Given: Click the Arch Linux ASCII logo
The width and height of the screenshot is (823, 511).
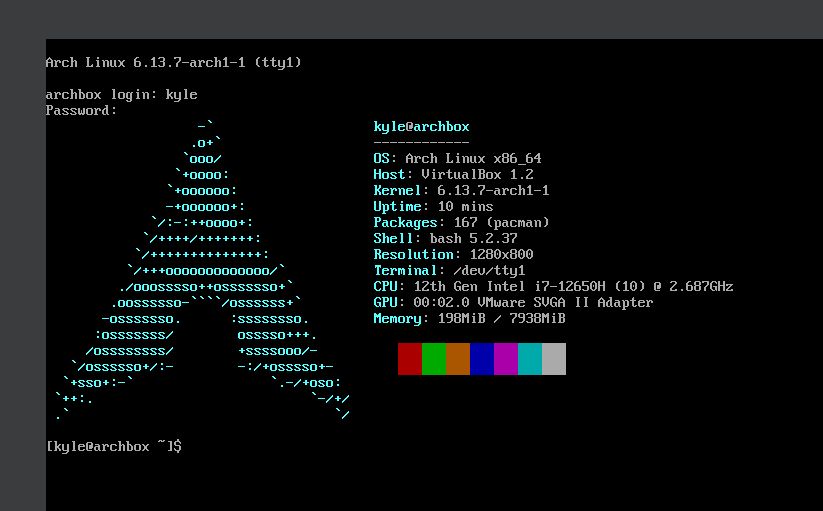Looking at the screenshot, I should pos(203,271).
